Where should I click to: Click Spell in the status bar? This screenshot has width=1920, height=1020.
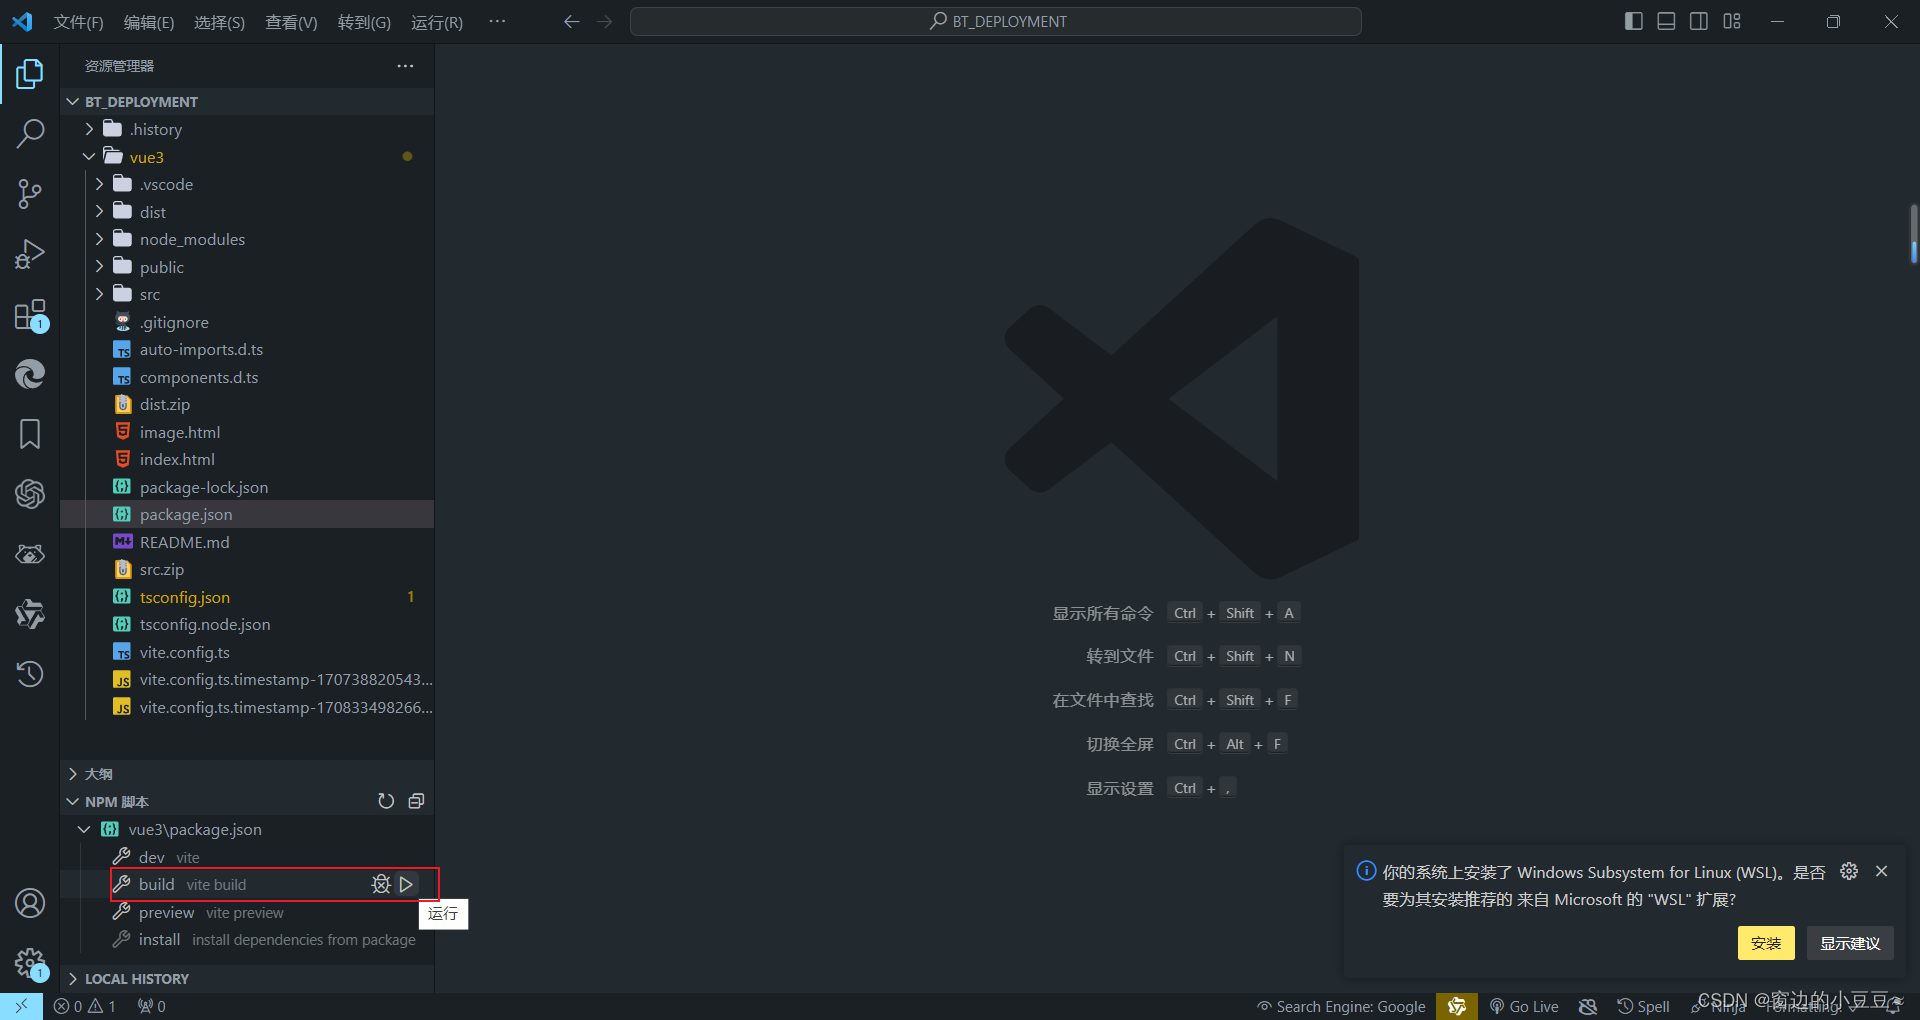point(1644,1006)
